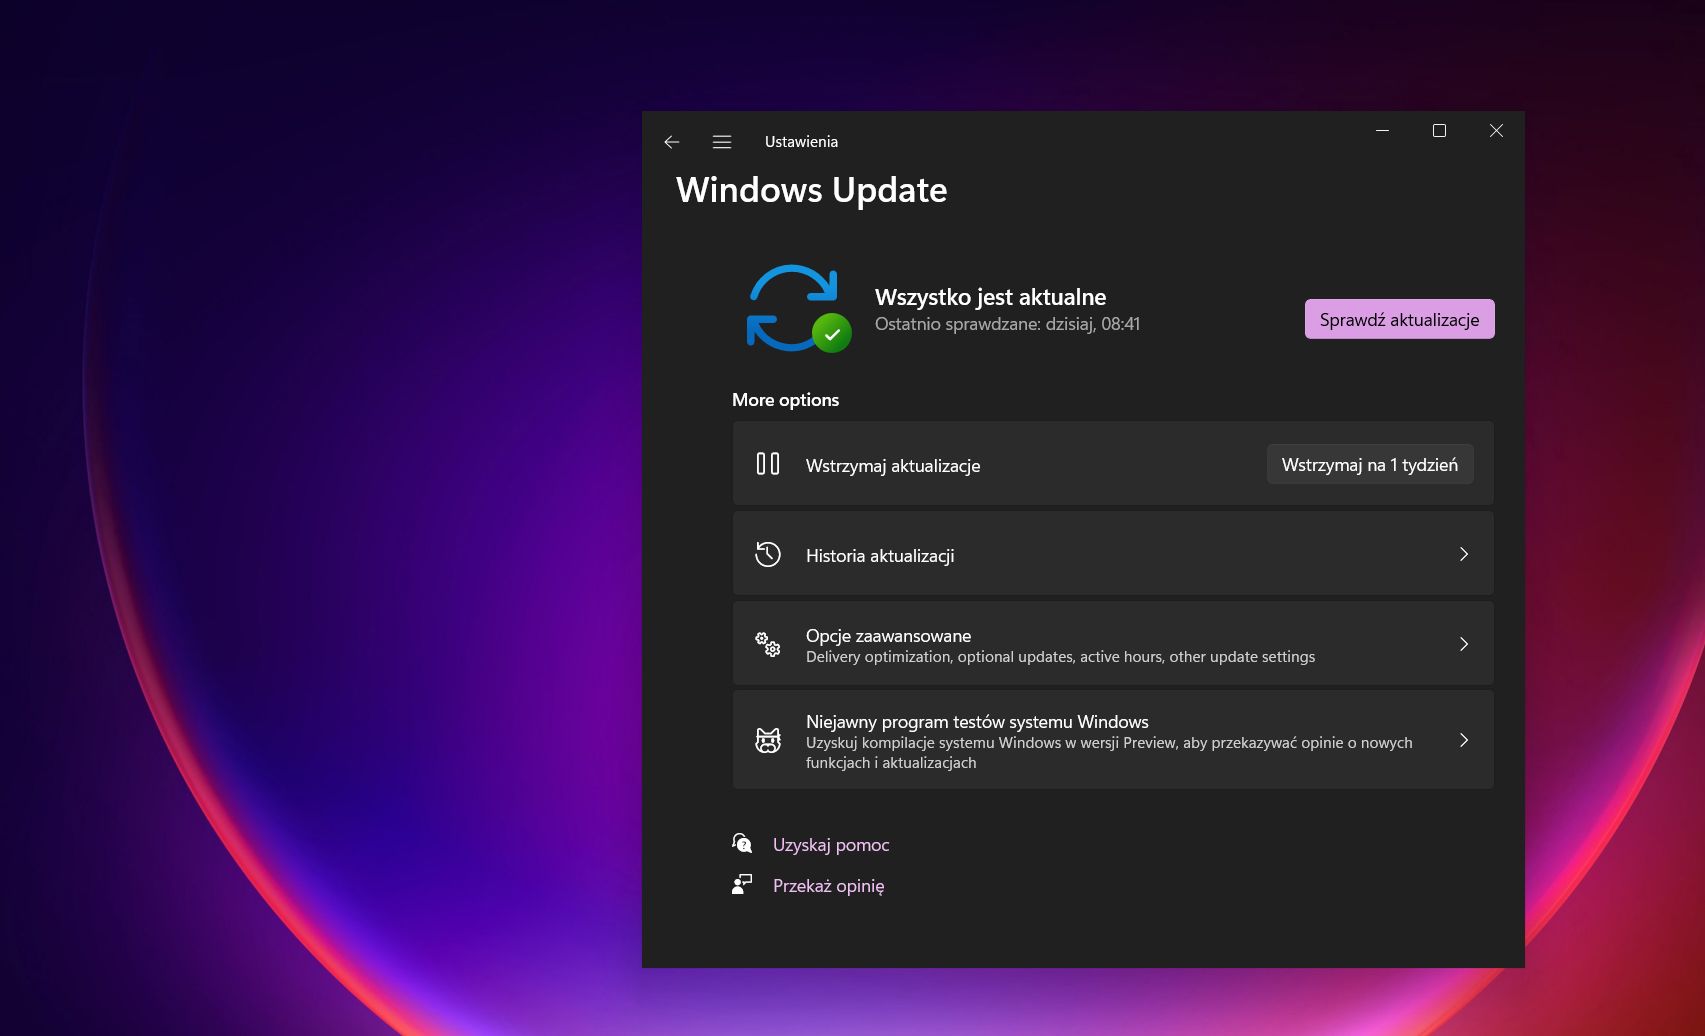The height and width of the screenshot is (1036, 1705).
Task: Open the Opcje zaawansowane settings row
Action: (x=1100, y=644)
